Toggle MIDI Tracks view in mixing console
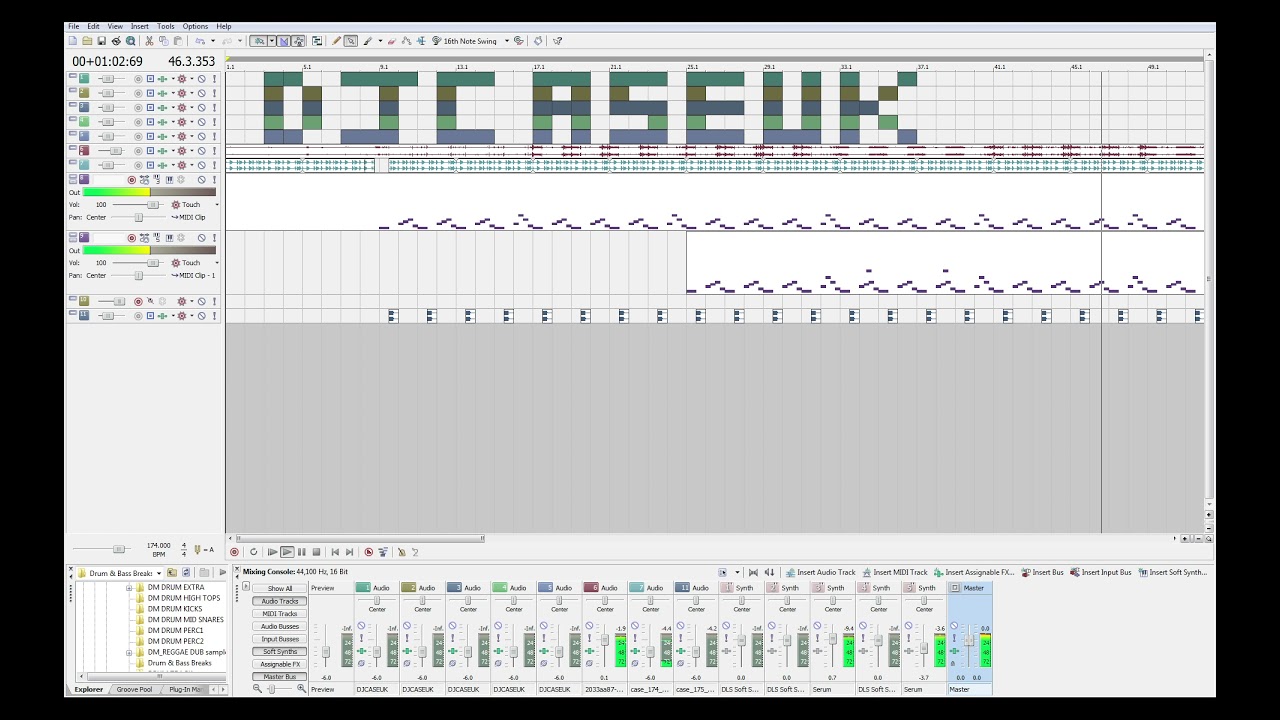 pyautogui.click(x=280, y=614)
